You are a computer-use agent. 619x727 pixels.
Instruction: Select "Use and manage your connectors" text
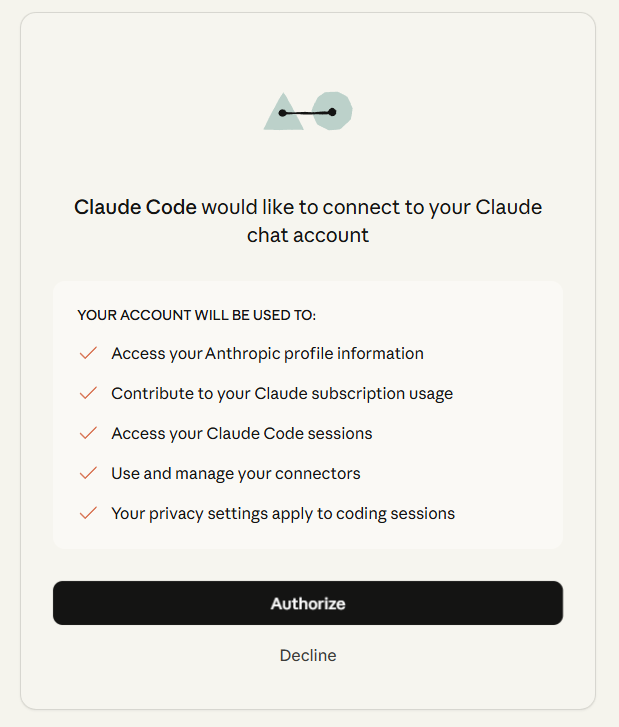236,473
